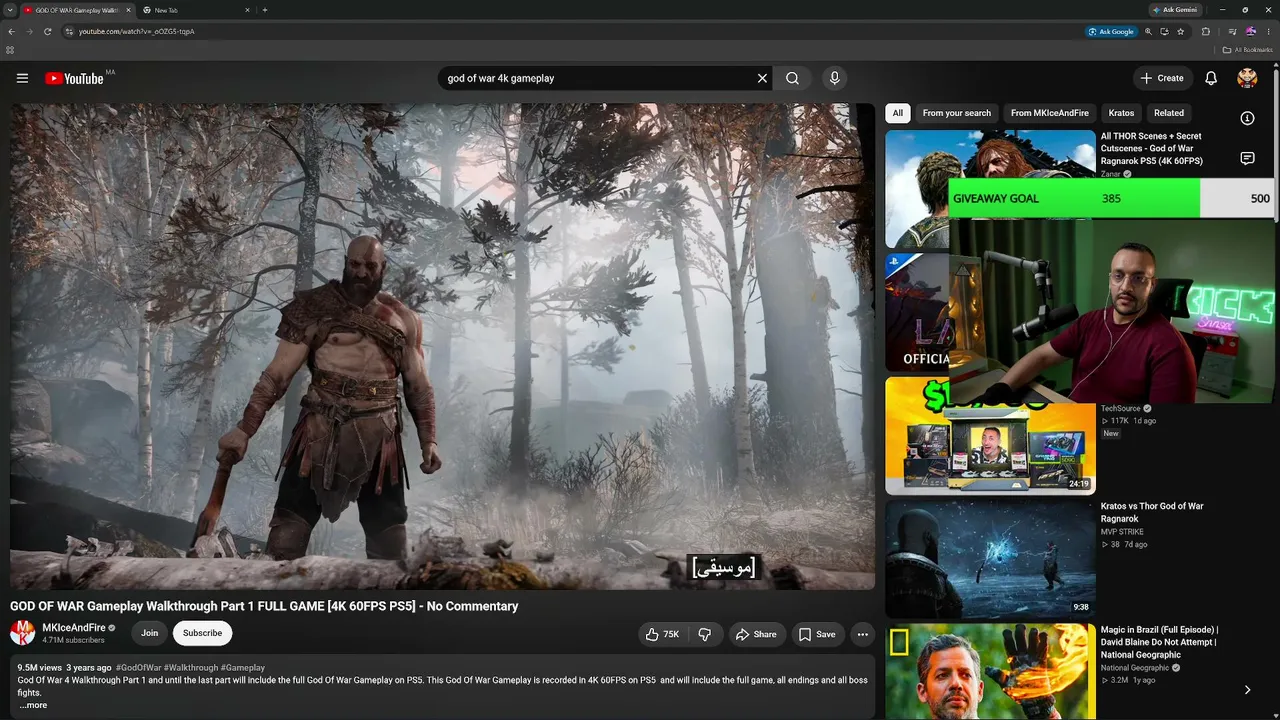Open the page zoom indicator
The width and height of the screenshot is (1280, 720).
[x=1148, y=31]
